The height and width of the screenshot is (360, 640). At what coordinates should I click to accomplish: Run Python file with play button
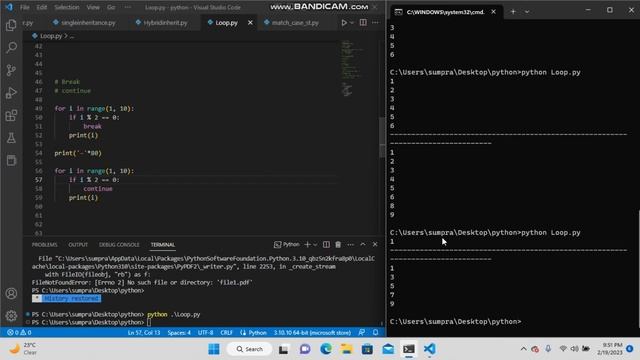click(x=344, y=22)
